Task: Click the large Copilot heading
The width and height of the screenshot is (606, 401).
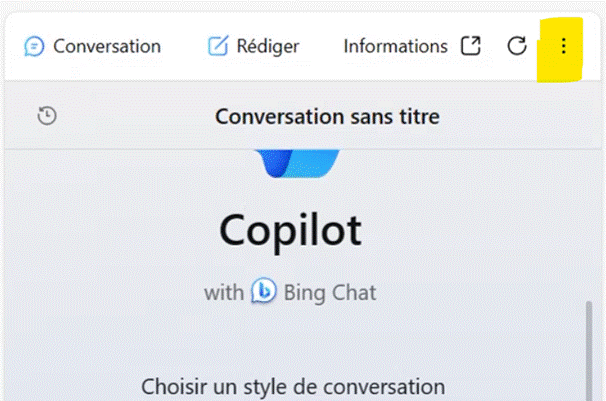Action: 290,231
